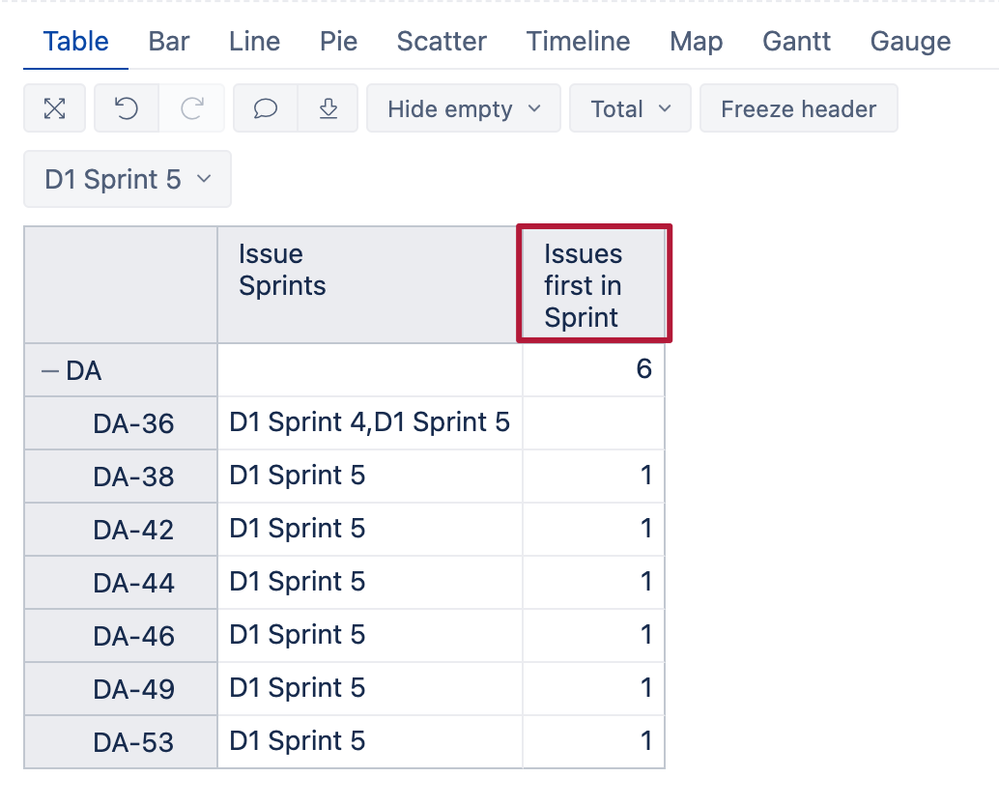999x812 pixels.
Task: Open the Timeline tab
Action: click(578, 42)
